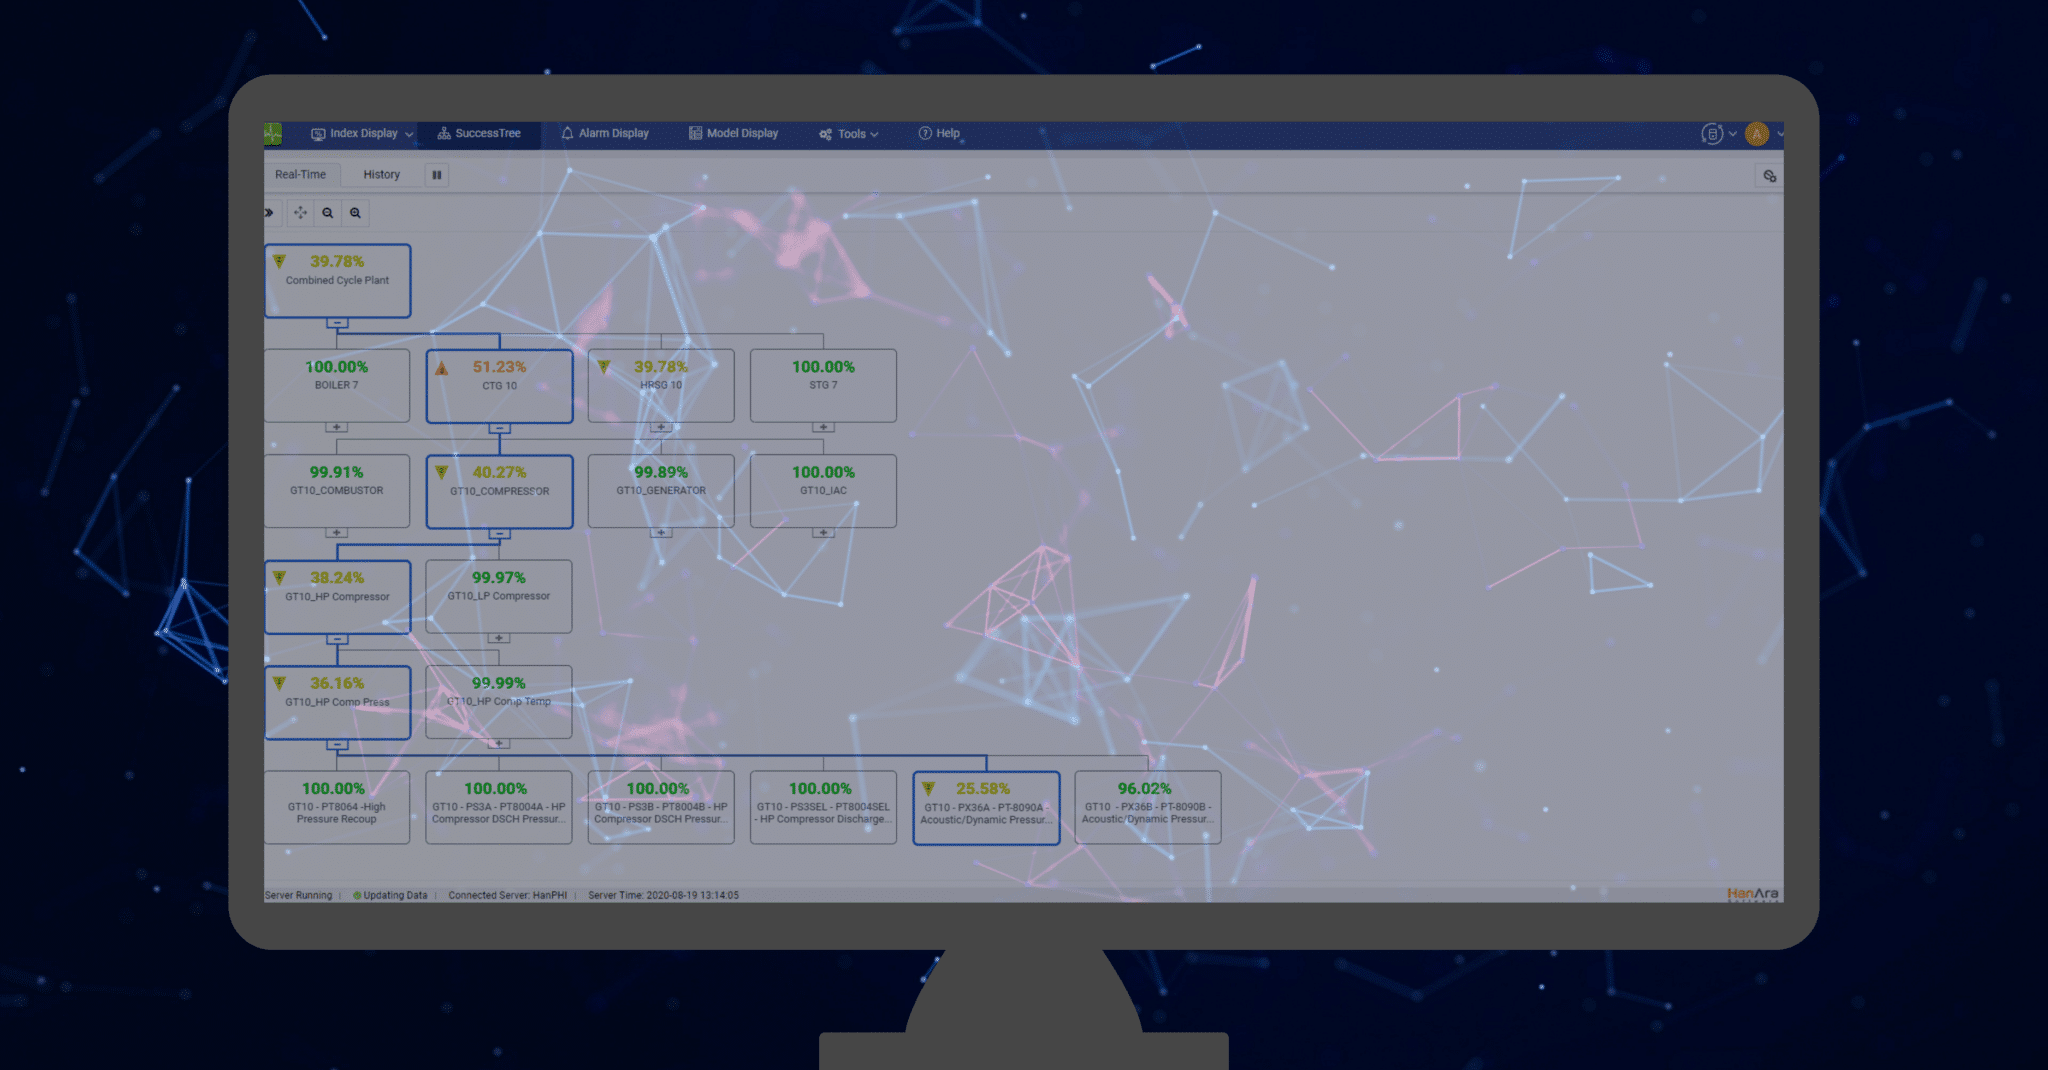The height and width of the screenshot is (1070, 2048).
Task: Collapse the GT10_HP Compressor node
Action: [337, 640]
